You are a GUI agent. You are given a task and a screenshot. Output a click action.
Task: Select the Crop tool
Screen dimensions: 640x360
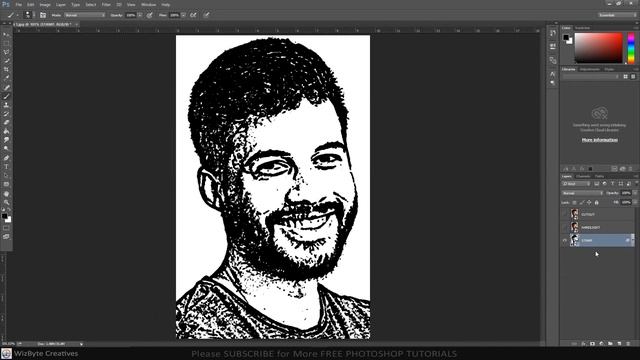point(6,70)
